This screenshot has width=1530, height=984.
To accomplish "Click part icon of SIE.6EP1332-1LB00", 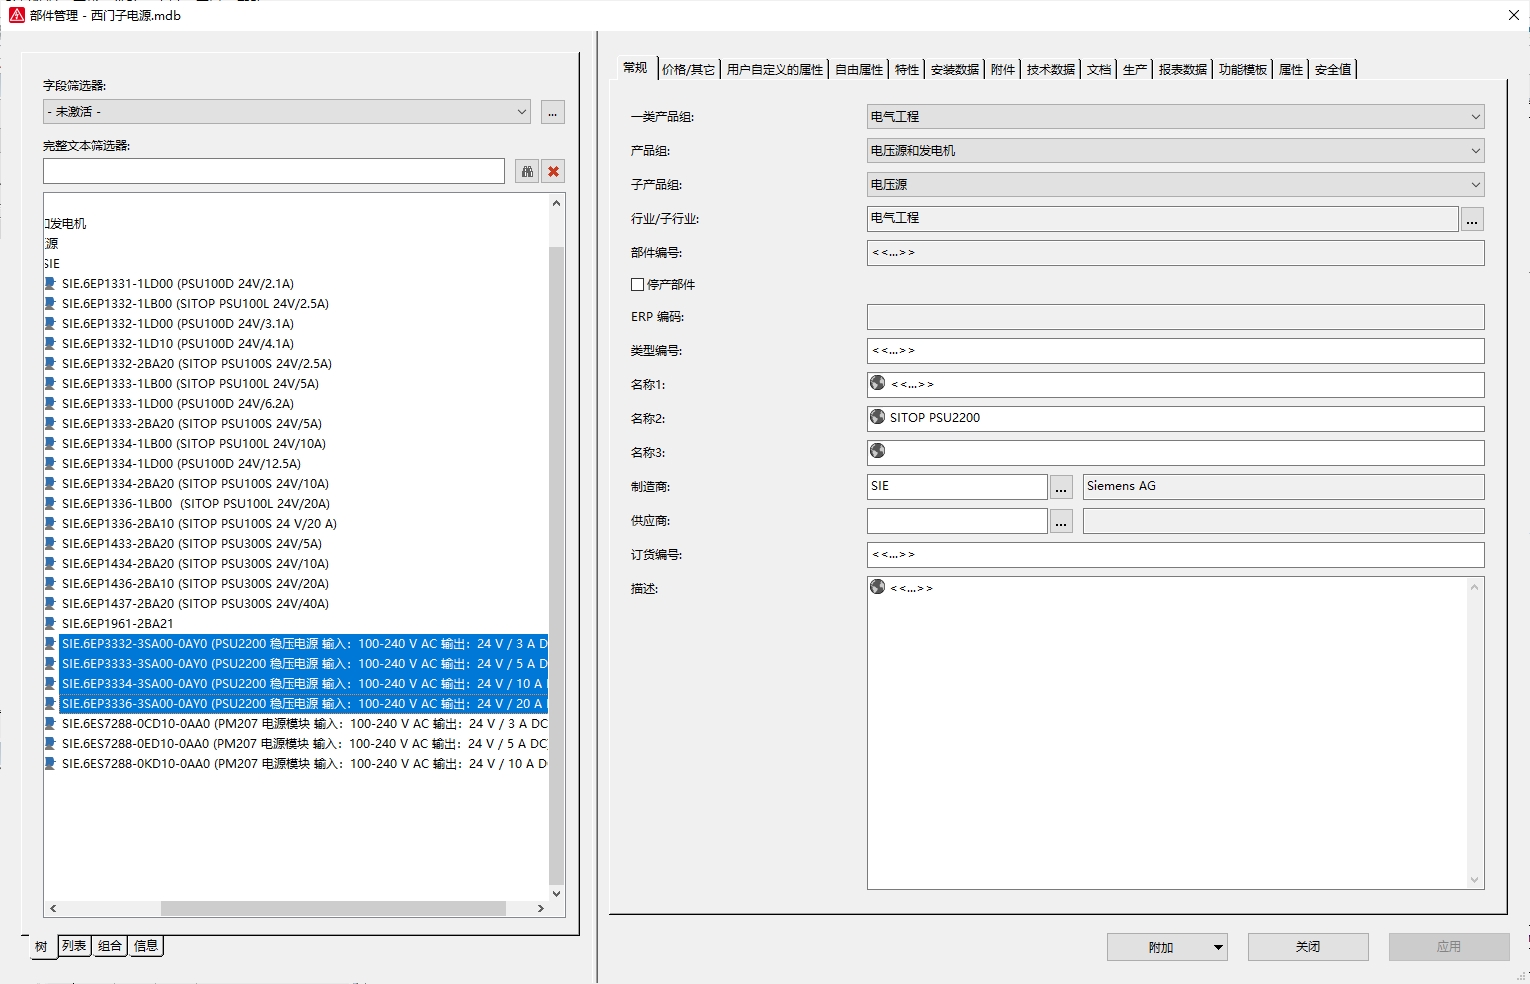I will tap(50, 303).
